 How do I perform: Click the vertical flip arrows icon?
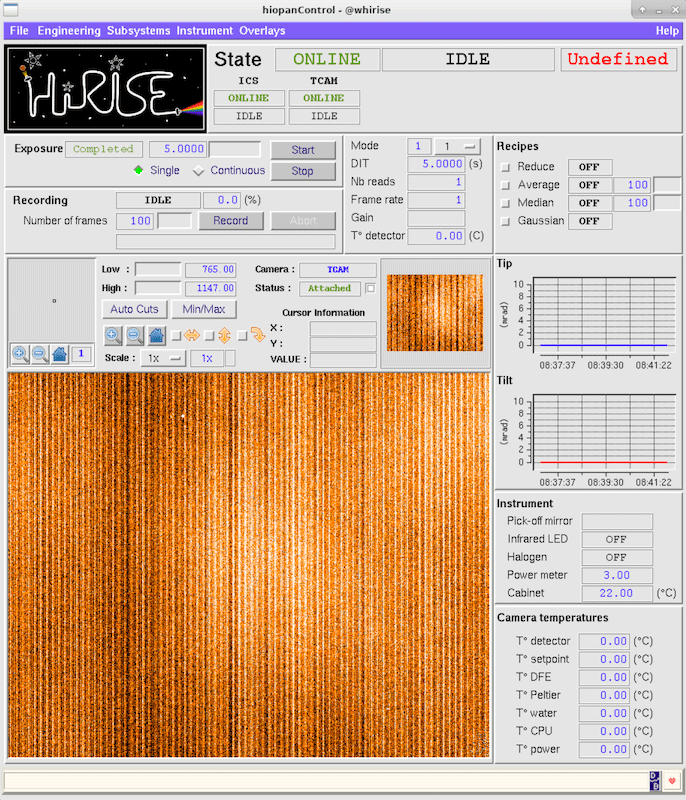point(225,336)
